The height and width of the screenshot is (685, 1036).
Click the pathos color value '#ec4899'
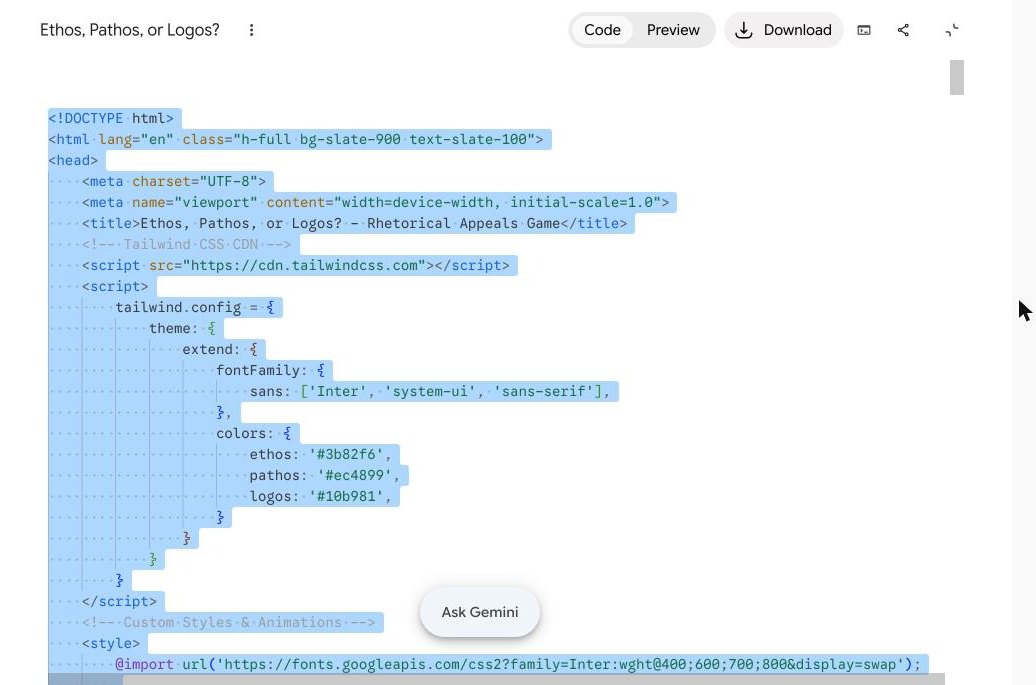pyautogui.click(x=355, y=476)
